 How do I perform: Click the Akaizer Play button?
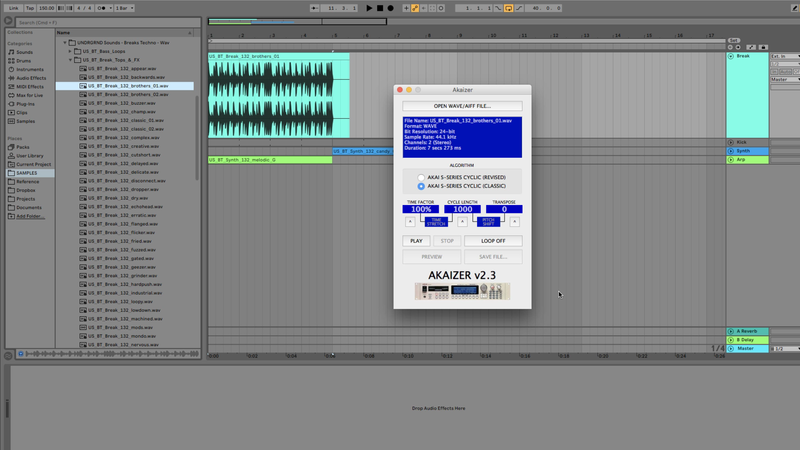click(416, 241)
